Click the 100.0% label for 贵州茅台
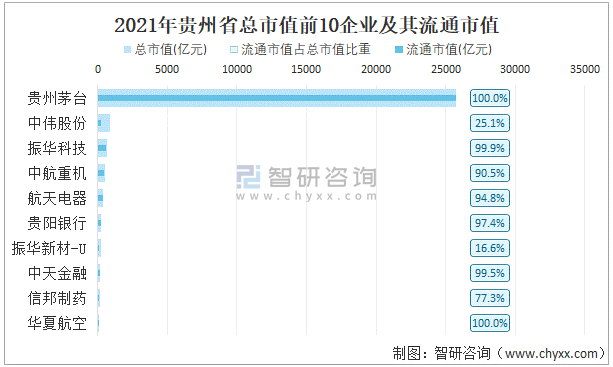613x367 pixels. [490, 98]
